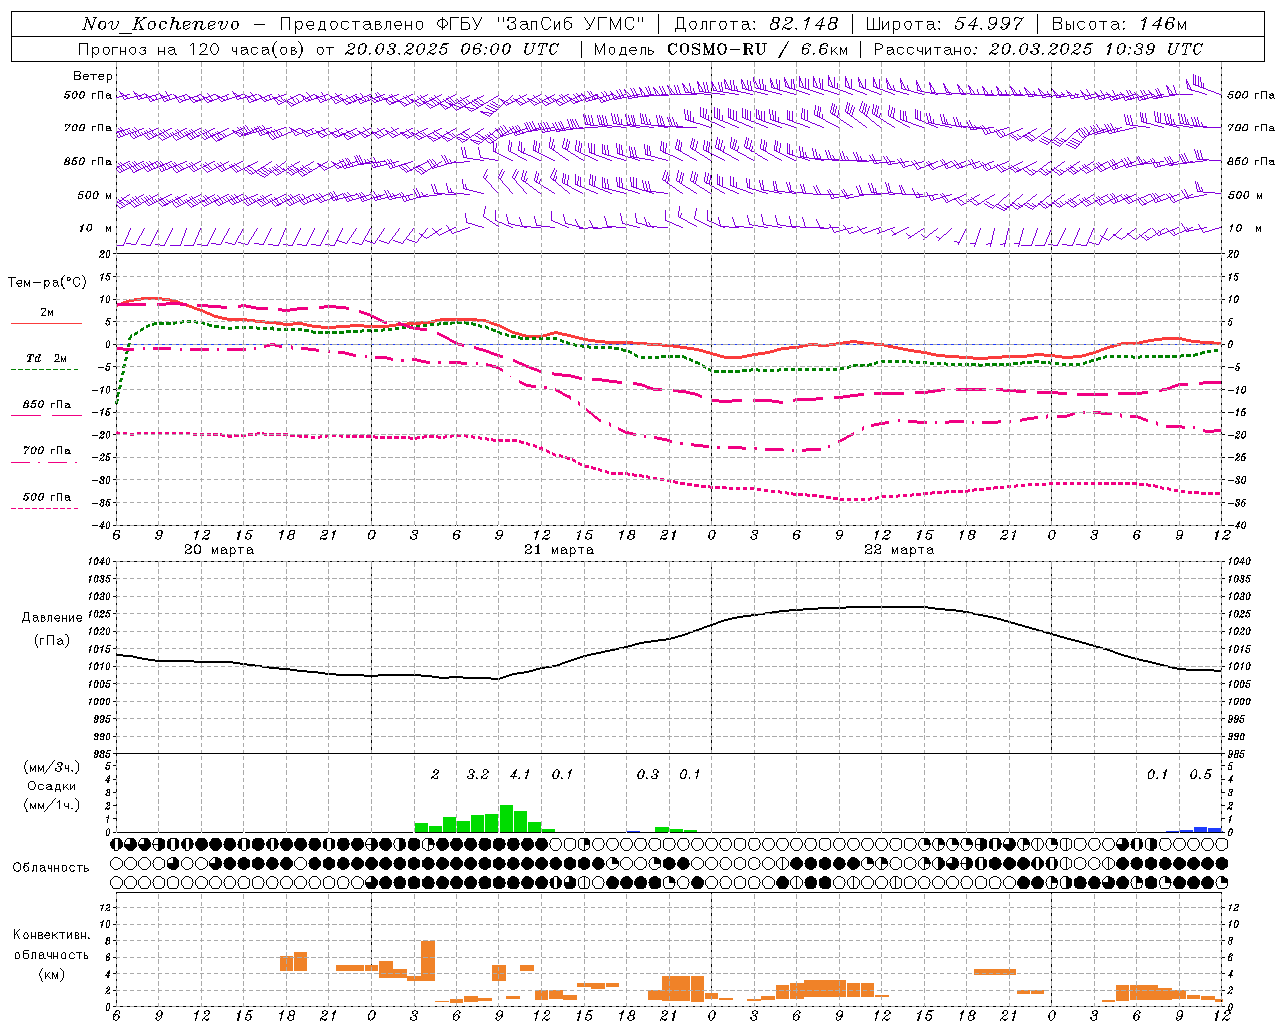Image resolution: width=1280 pixels, height=1024 pixels.
Task: Click the precipitation total value 0.5
Action: click(x=1200, y=775)
